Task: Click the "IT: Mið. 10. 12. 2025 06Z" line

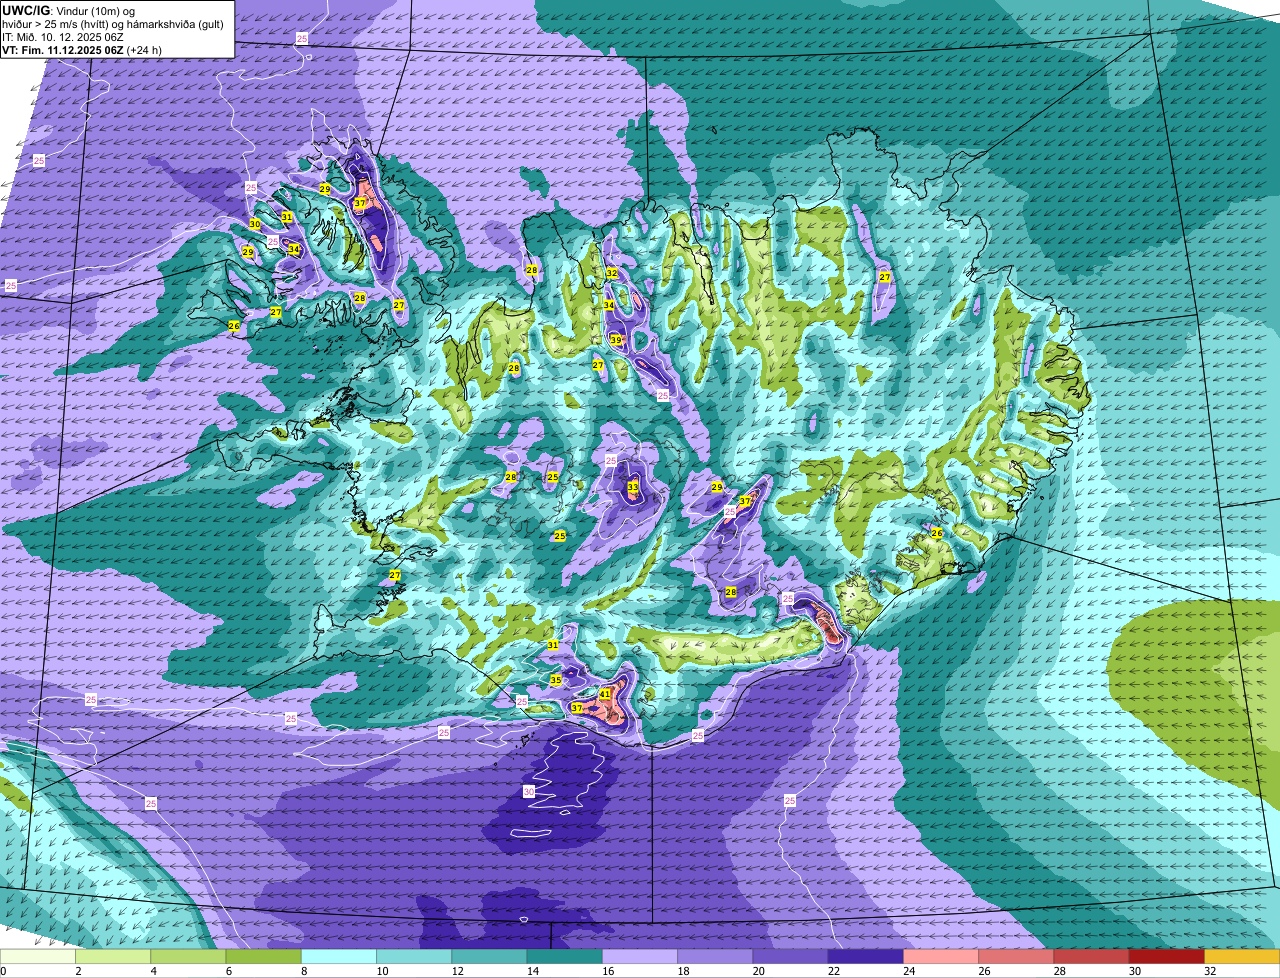Action: pyautogui.click(x=63, y=36)
